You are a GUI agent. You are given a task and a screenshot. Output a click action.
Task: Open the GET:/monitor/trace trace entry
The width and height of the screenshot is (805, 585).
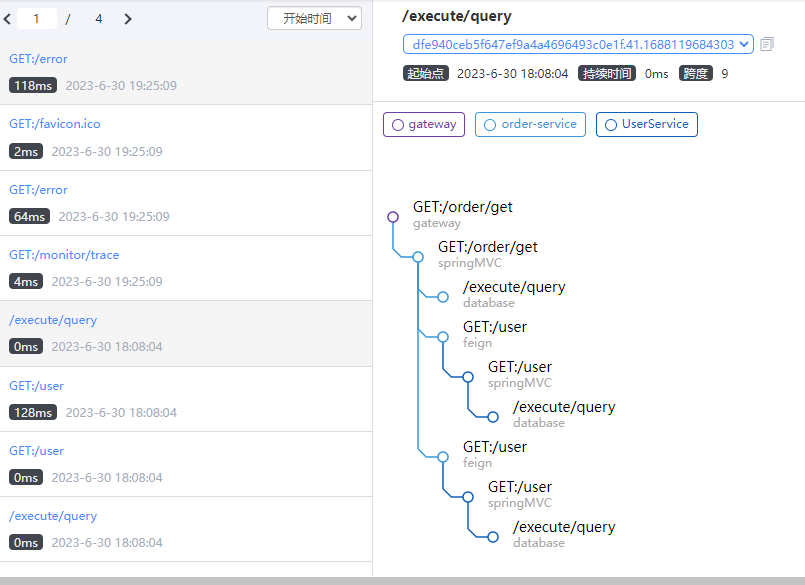tap(64, 255)
